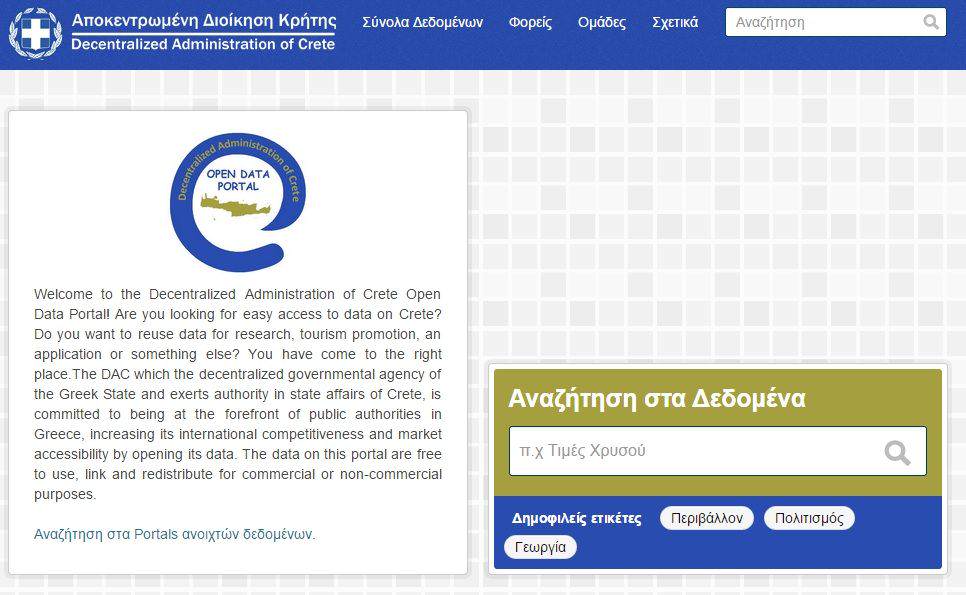
Task: Click the Greek national emblem logo
Action: click(35, 32)
